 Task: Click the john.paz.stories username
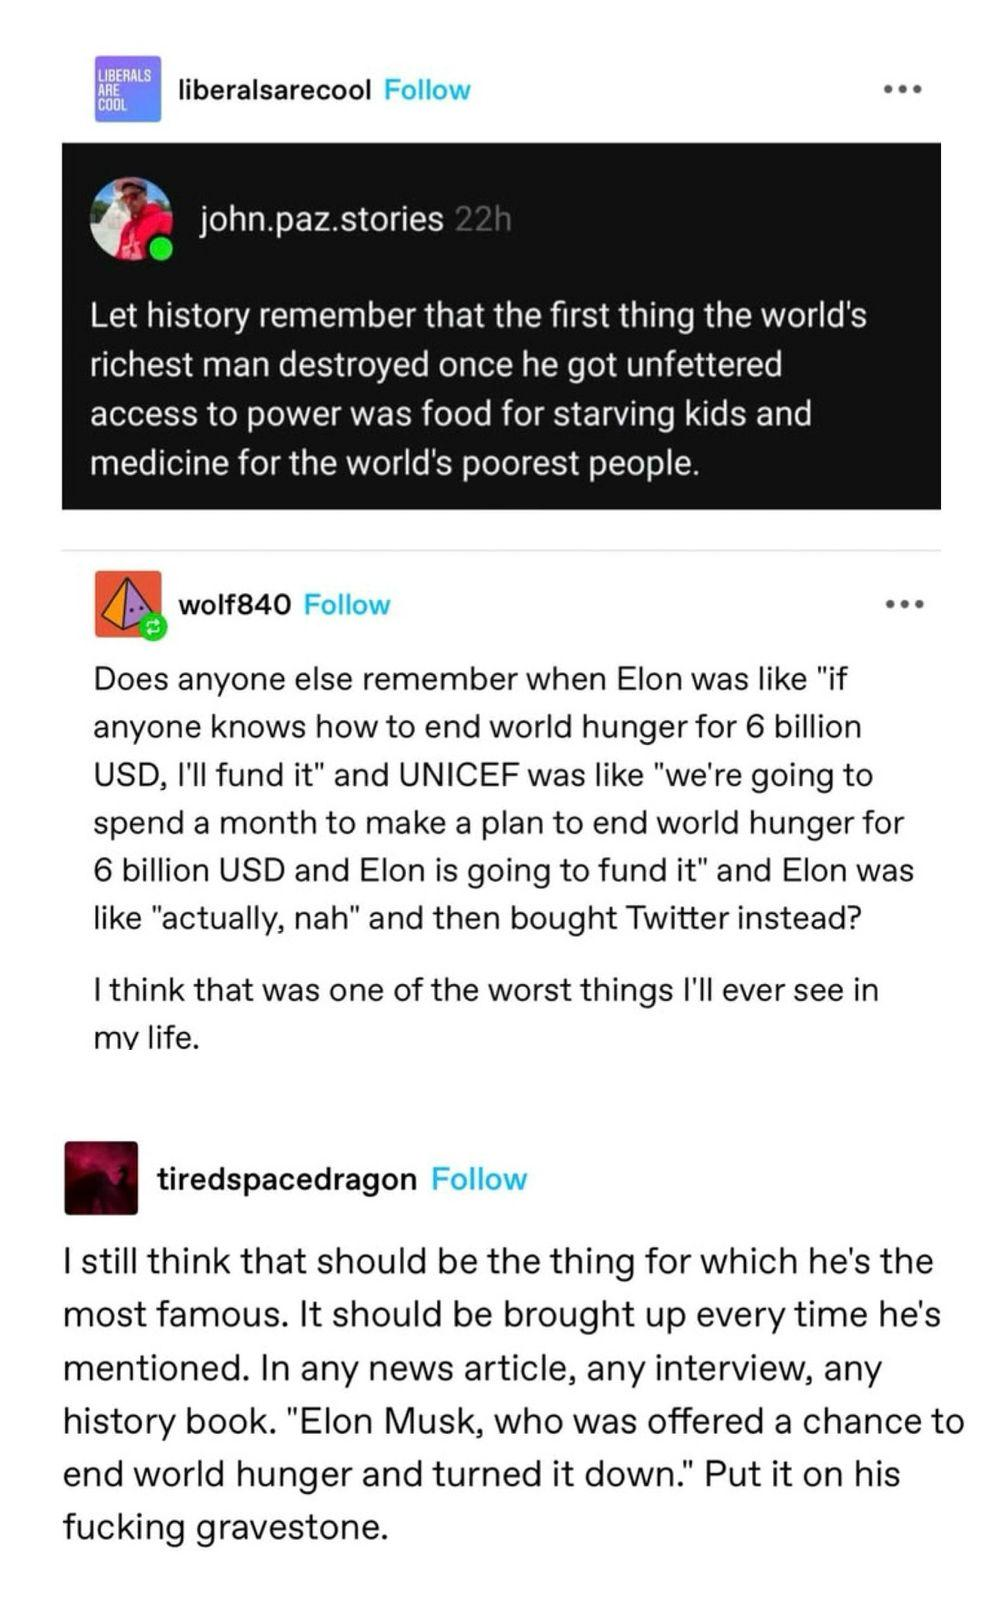321,218
